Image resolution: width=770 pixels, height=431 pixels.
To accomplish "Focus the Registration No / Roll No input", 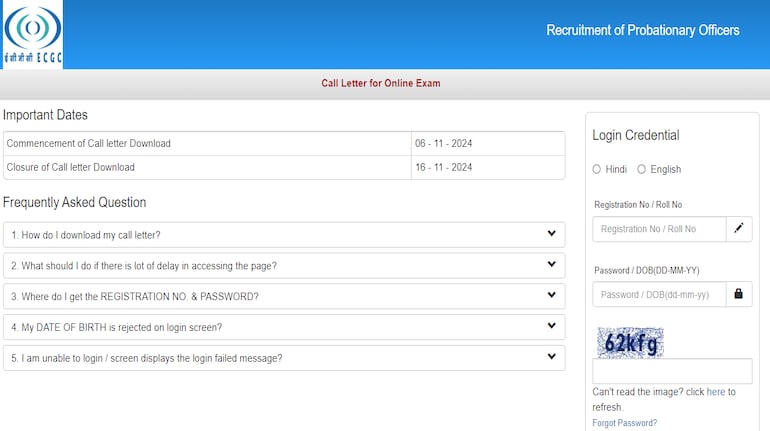I will 659,229.
